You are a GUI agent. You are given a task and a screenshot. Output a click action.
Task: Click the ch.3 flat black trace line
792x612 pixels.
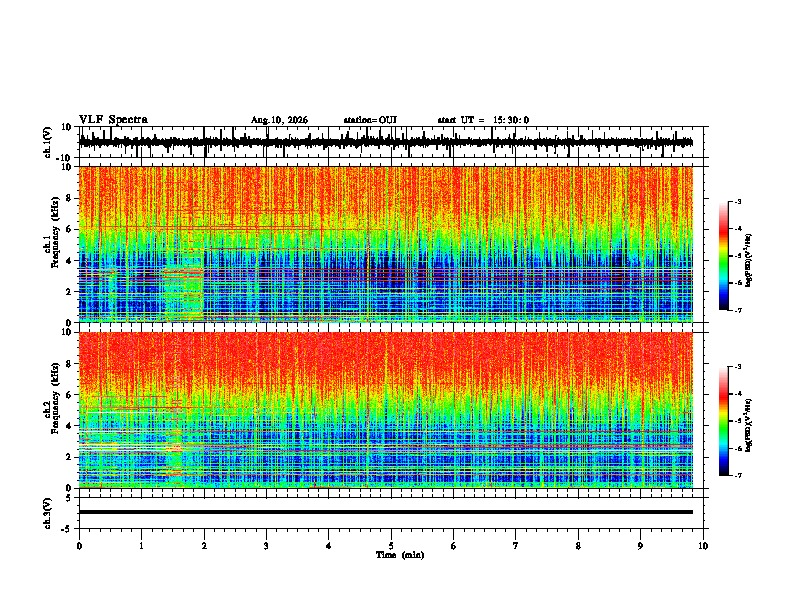(x=385, y=512)
